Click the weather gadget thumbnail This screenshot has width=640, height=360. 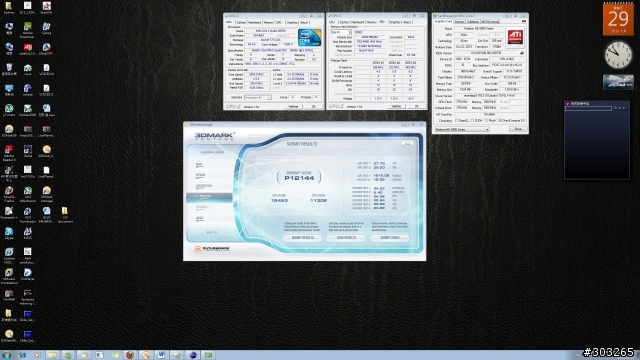click(x=618, y=82)
